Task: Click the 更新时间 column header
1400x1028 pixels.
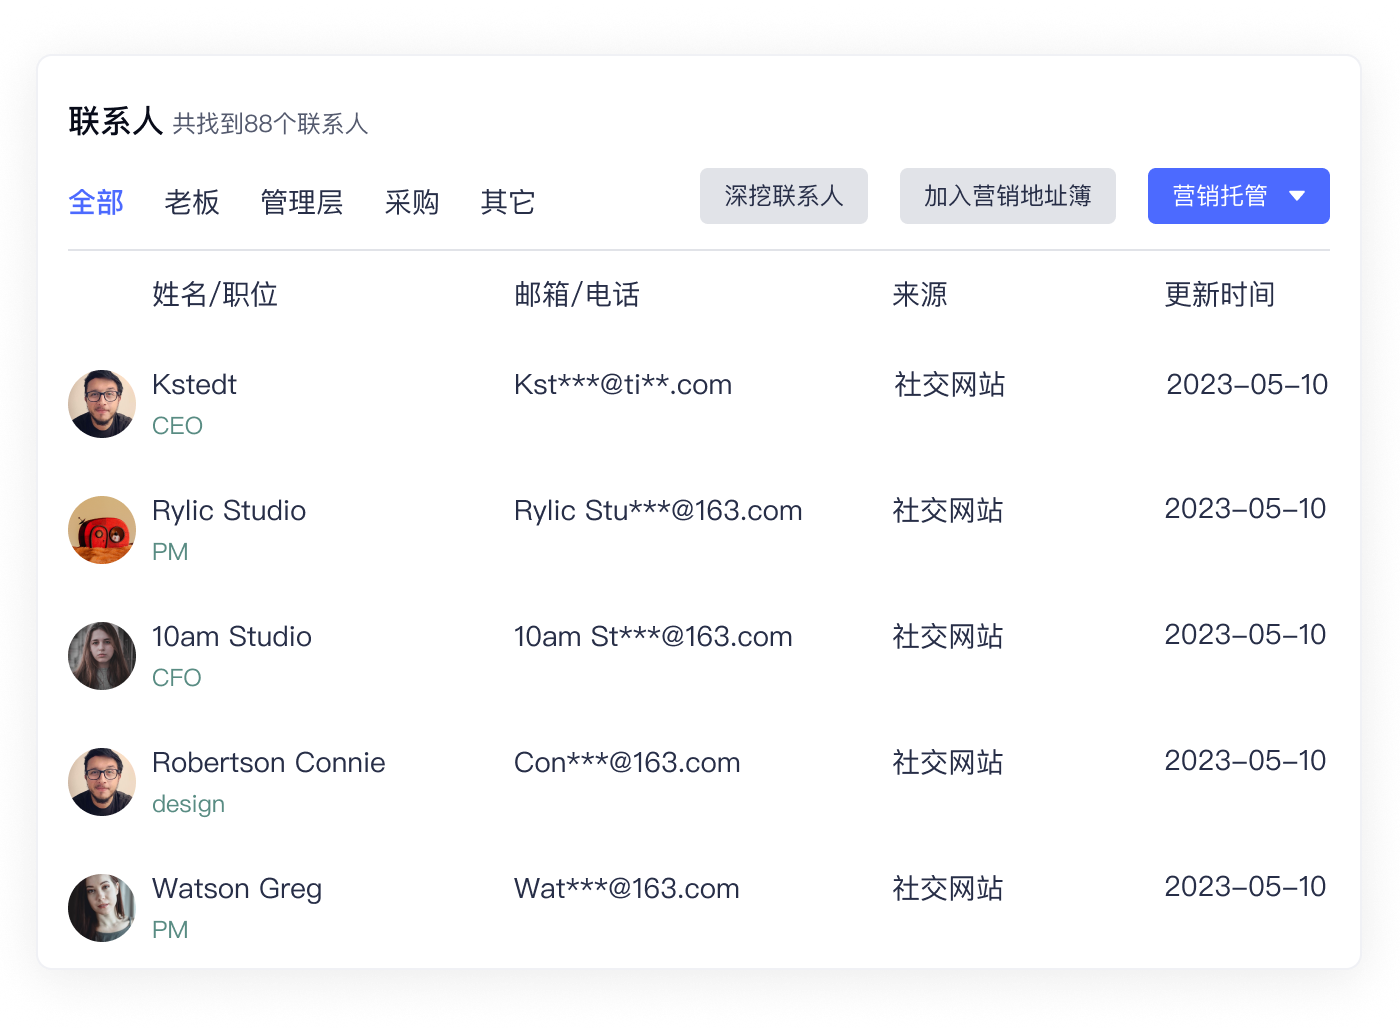Action: (1220, 294)
